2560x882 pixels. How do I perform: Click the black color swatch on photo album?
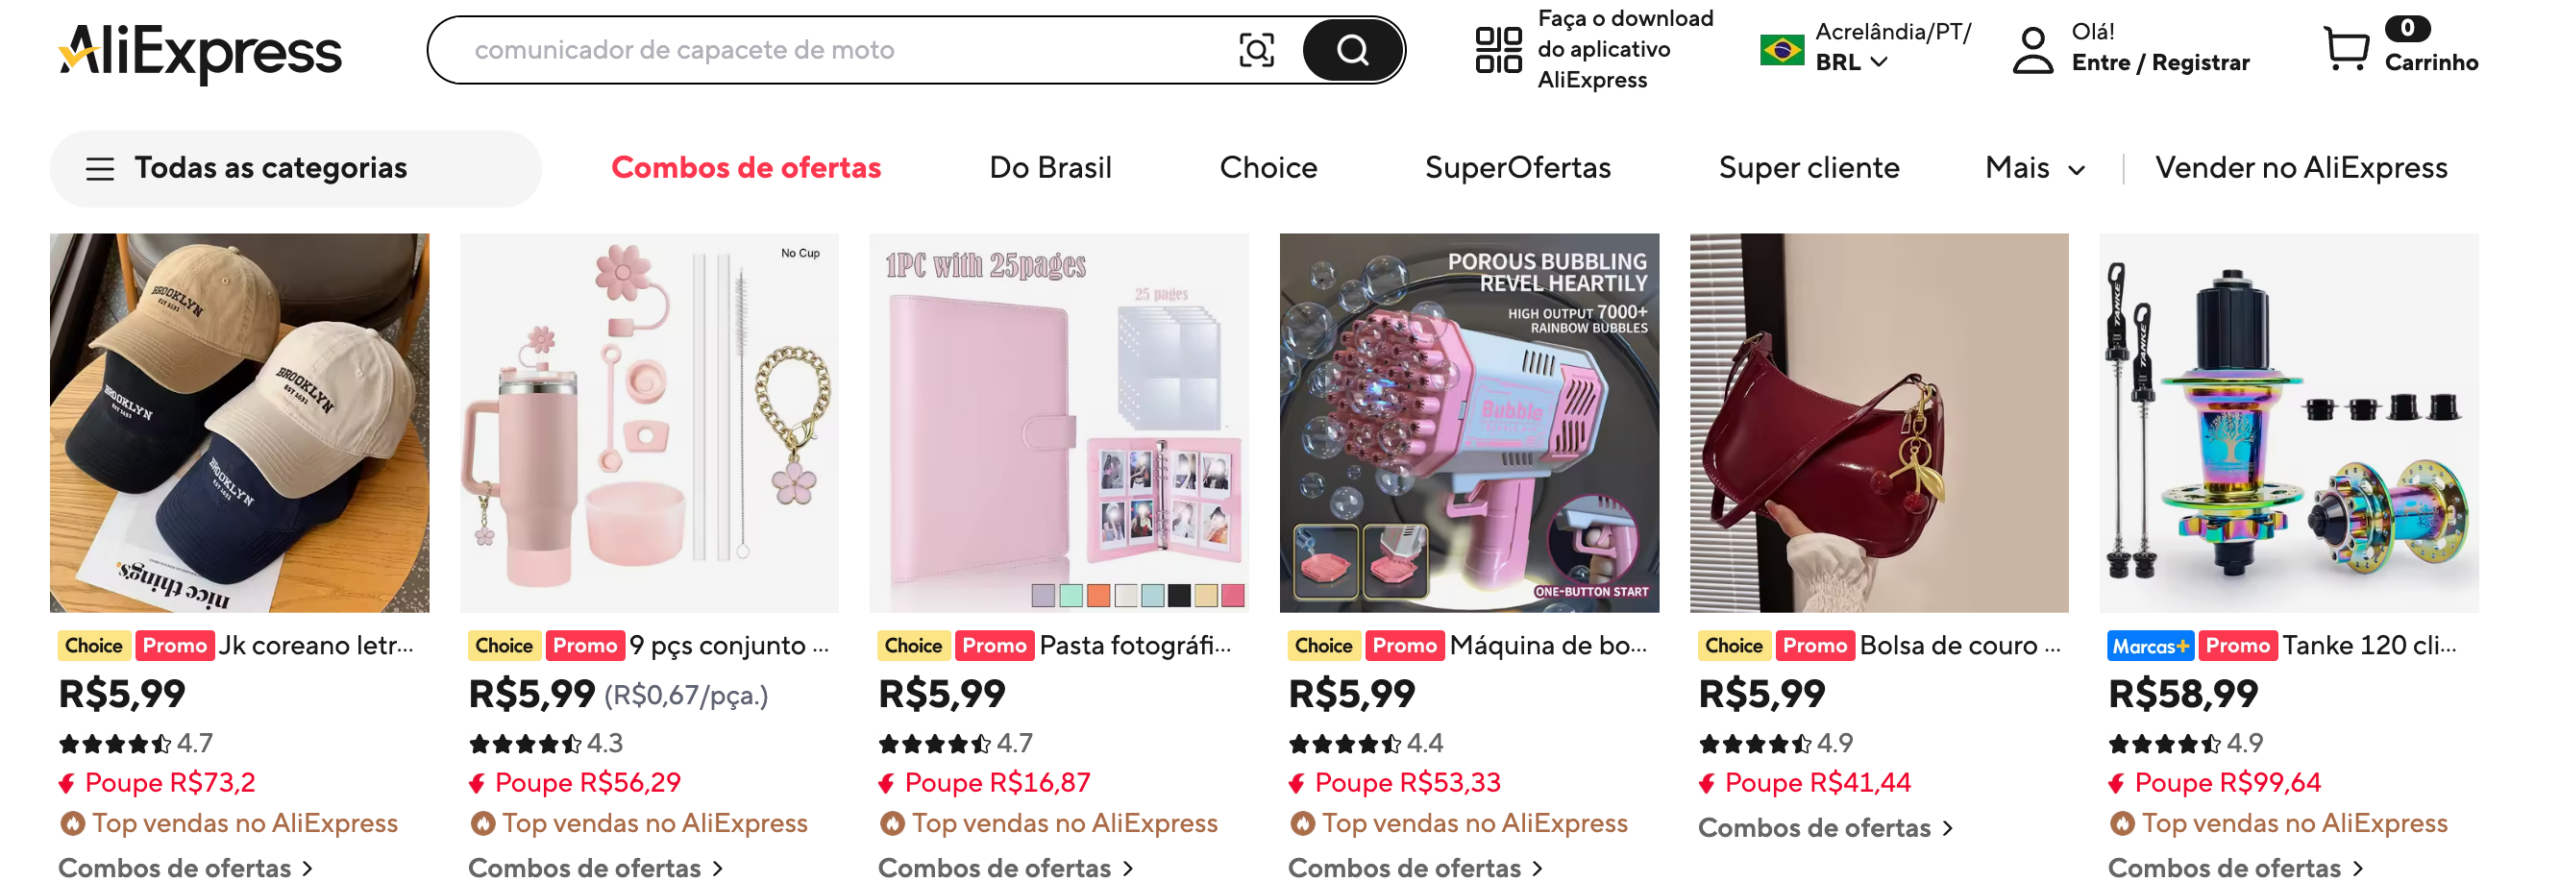point(1179,596)
